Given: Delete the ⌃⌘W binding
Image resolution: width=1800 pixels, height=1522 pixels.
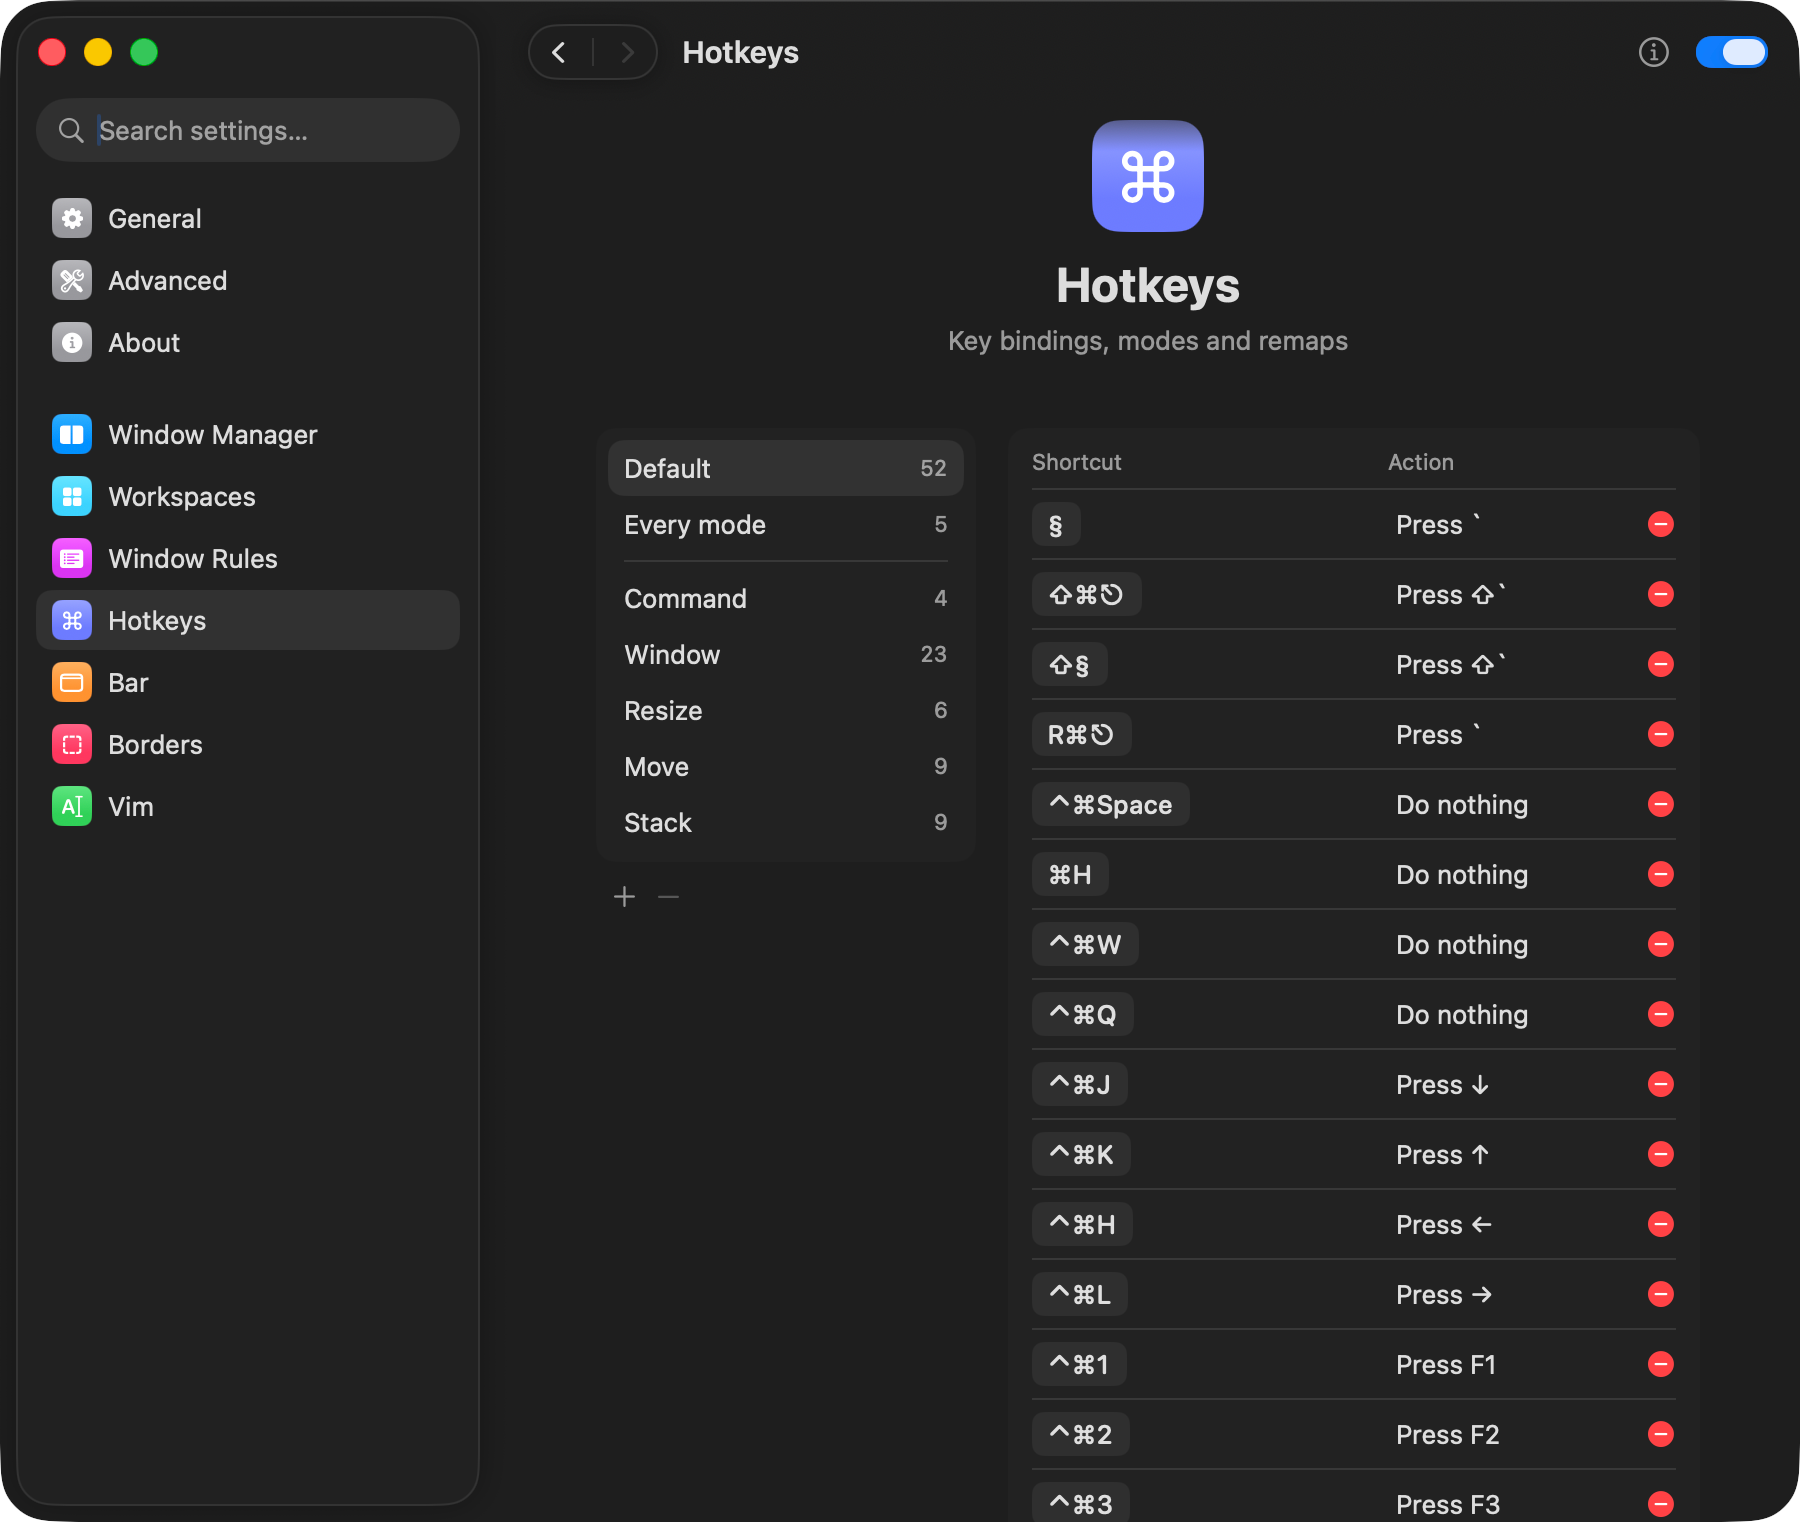Looking at the screenshot, I should tap(1661, 944).
